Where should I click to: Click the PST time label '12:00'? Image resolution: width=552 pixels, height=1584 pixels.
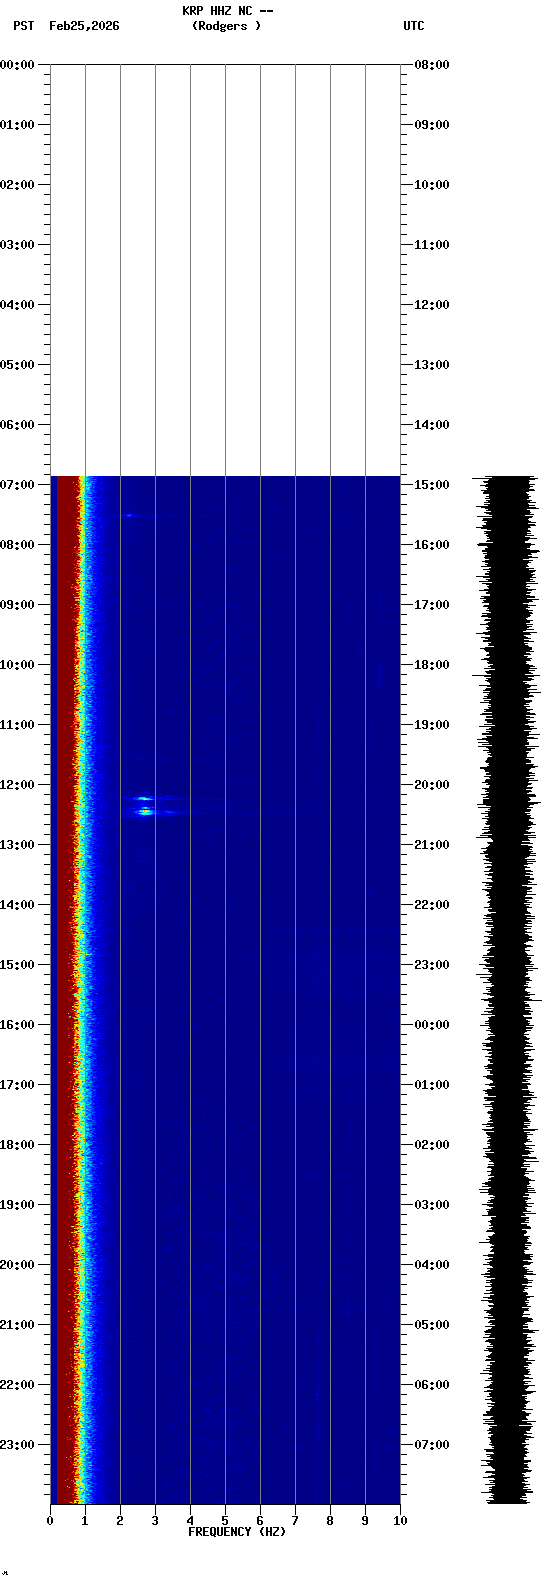click(17, 785)
